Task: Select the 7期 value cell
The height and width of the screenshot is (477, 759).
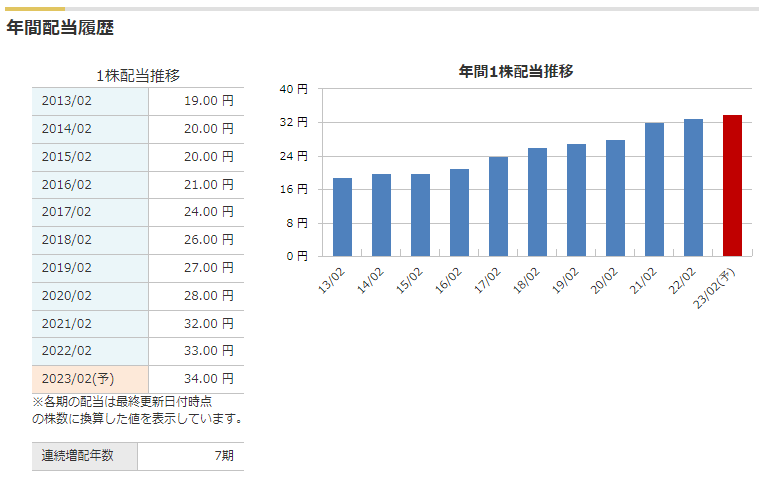Action: pos(191,456)
